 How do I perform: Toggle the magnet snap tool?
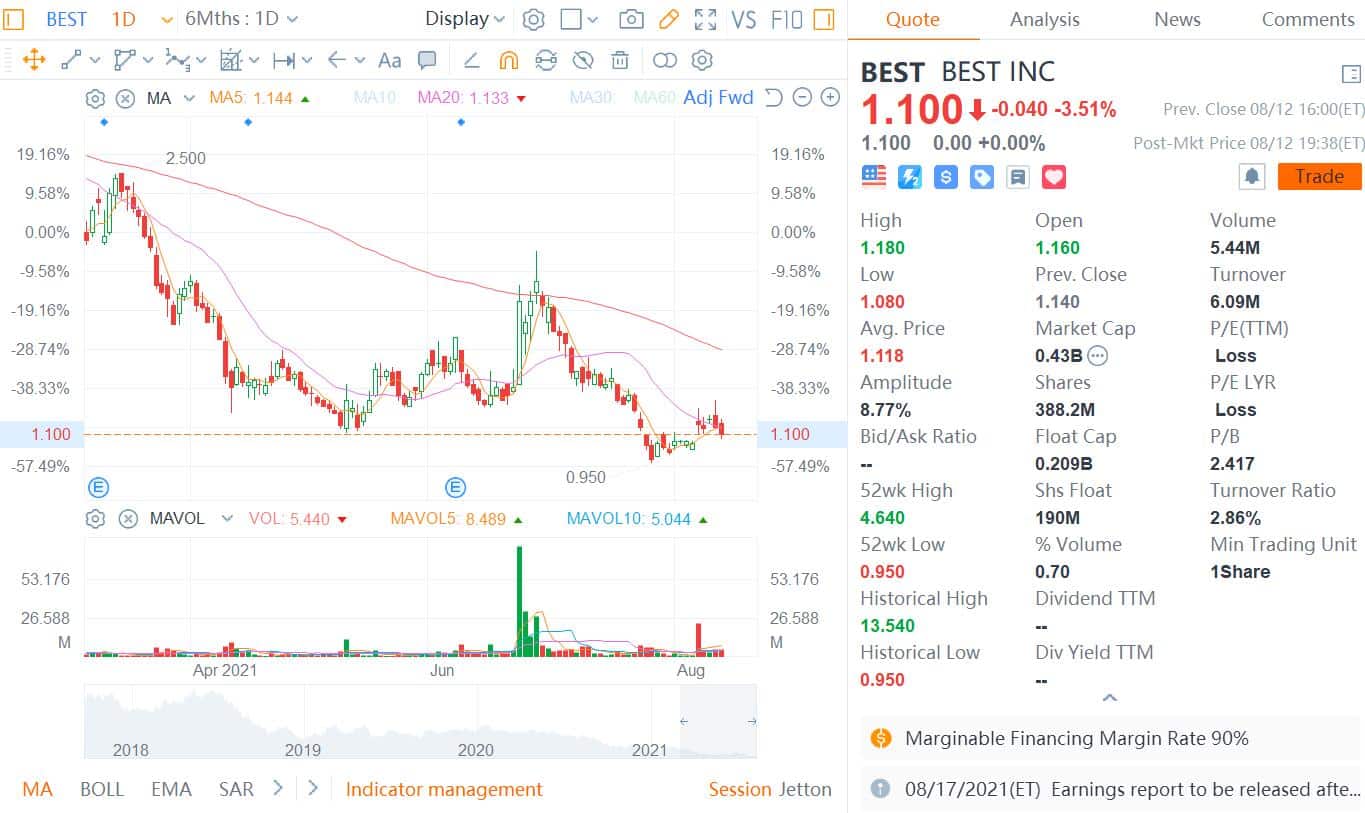click(x=508, y=60)
